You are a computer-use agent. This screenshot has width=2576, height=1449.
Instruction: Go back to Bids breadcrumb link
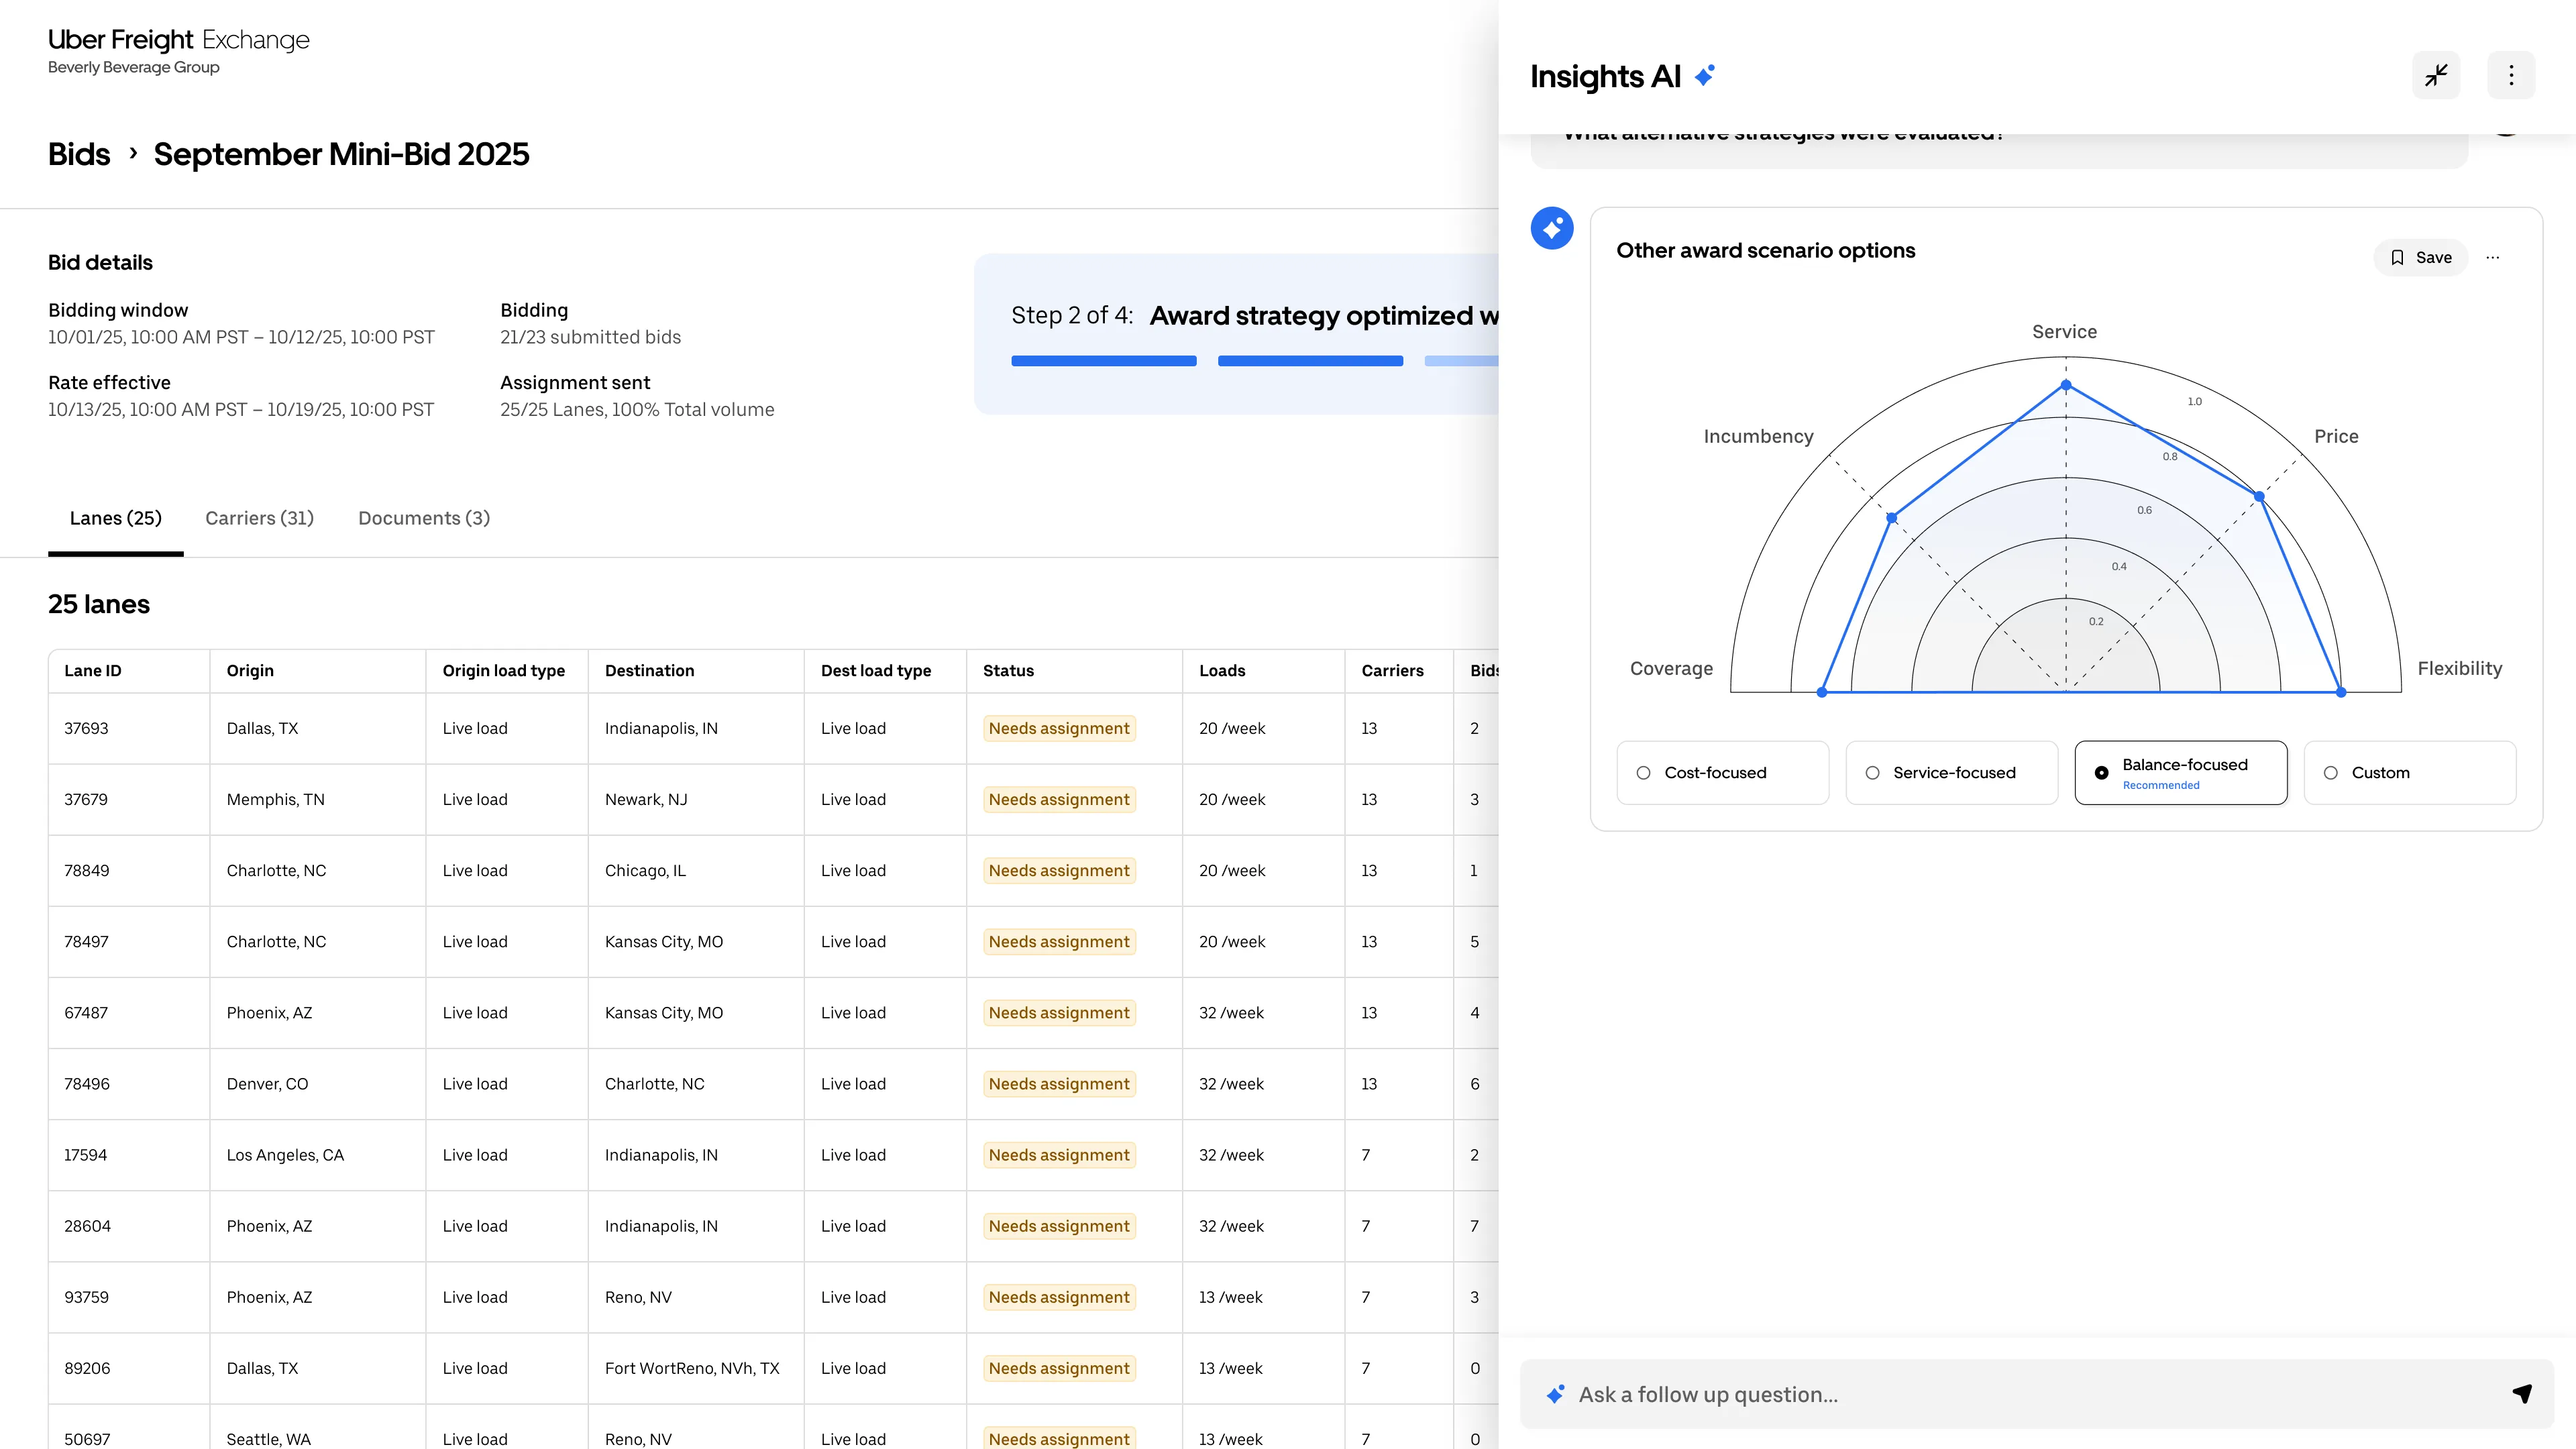pyautogui.click(x=79, y=154)
